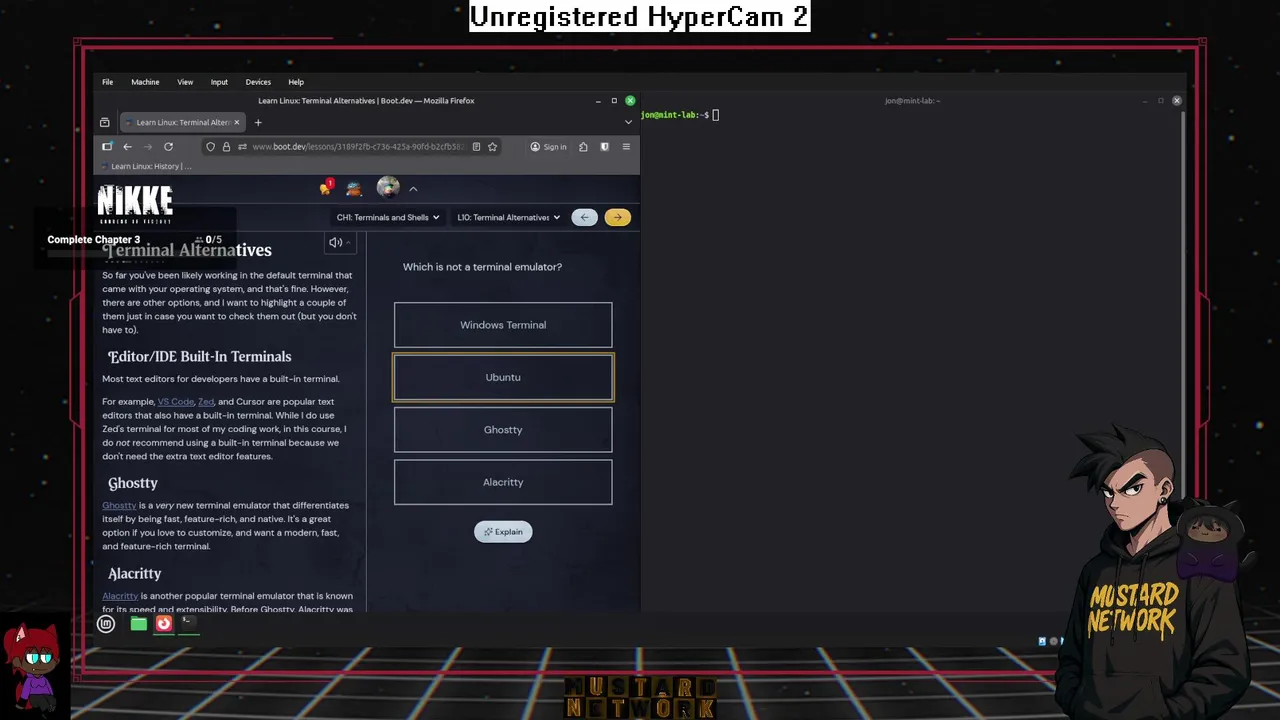Viewport: 1280px width, 720px height.
Task: Go to next lesson yellow arrow
Action: tap(618, 217)
